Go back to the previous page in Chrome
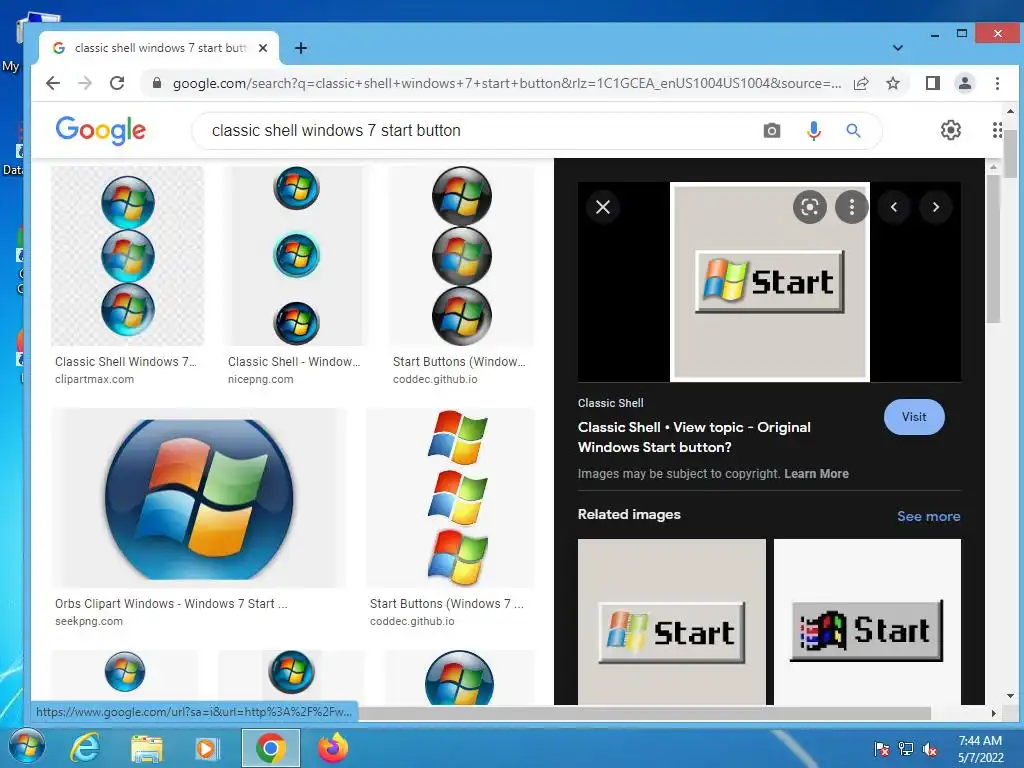This screenshot has width=1024, height=768. pos(53,83)
